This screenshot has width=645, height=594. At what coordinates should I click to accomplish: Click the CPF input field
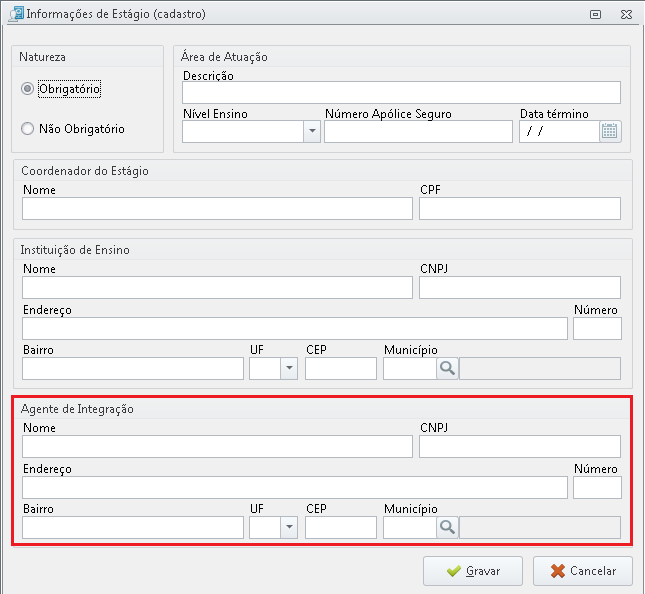[x=520, y=208]
